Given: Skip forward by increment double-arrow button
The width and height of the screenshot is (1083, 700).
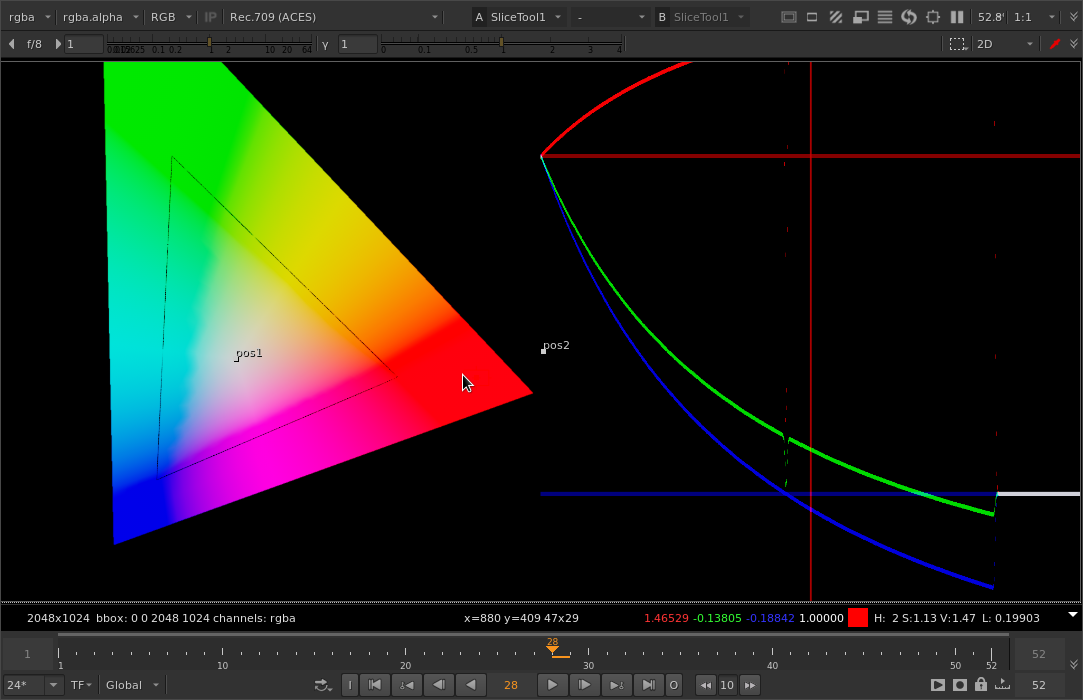Looking at the screenshot, I should (x=749, y=685).
